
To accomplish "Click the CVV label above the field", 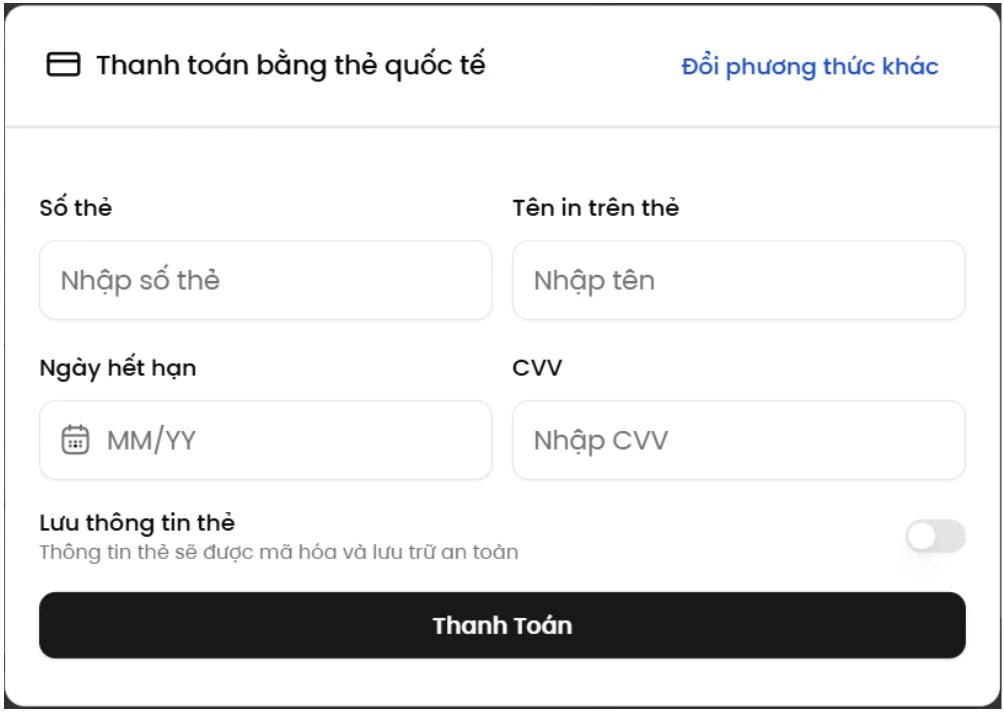I will [537, 368].
